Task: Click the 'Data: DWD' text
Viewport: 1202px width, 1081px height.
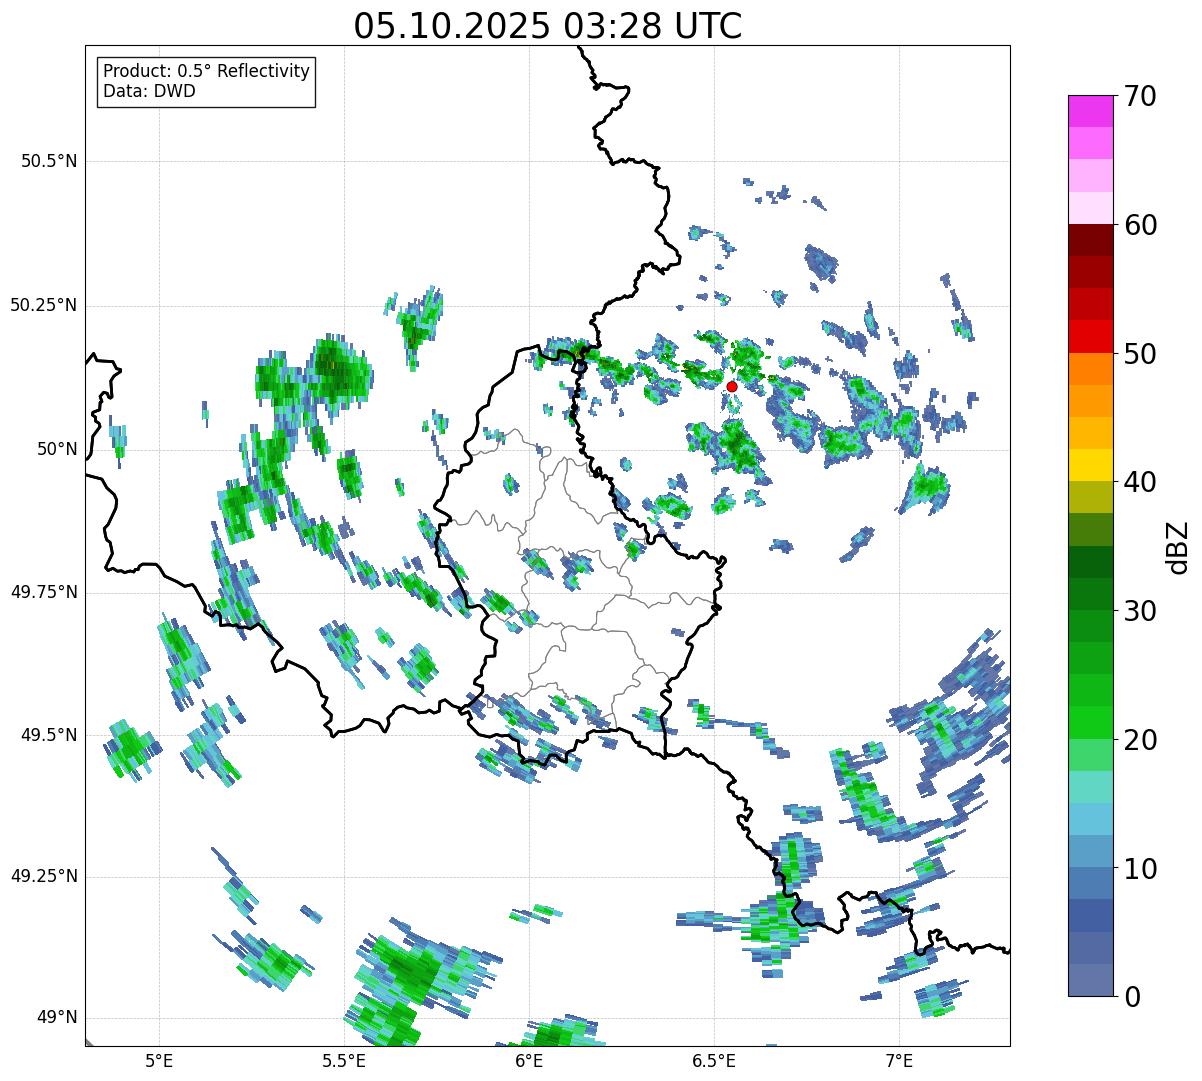Action: pyautogui.click(x=149, y=91)
